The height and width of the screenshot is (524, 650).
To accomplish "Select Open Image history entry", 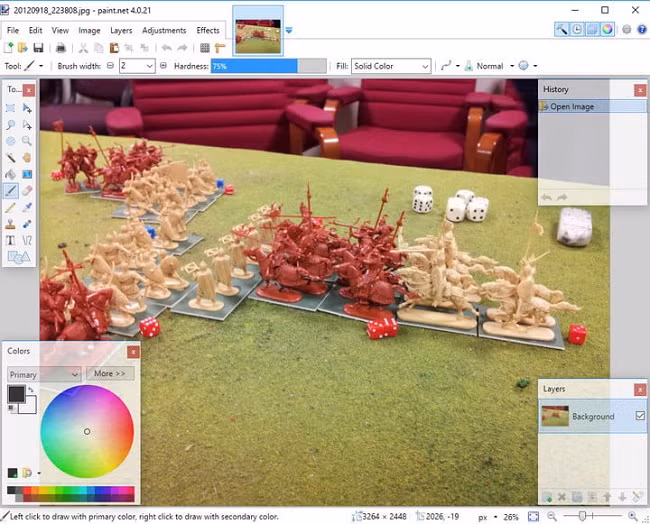I will click(574, 107).
